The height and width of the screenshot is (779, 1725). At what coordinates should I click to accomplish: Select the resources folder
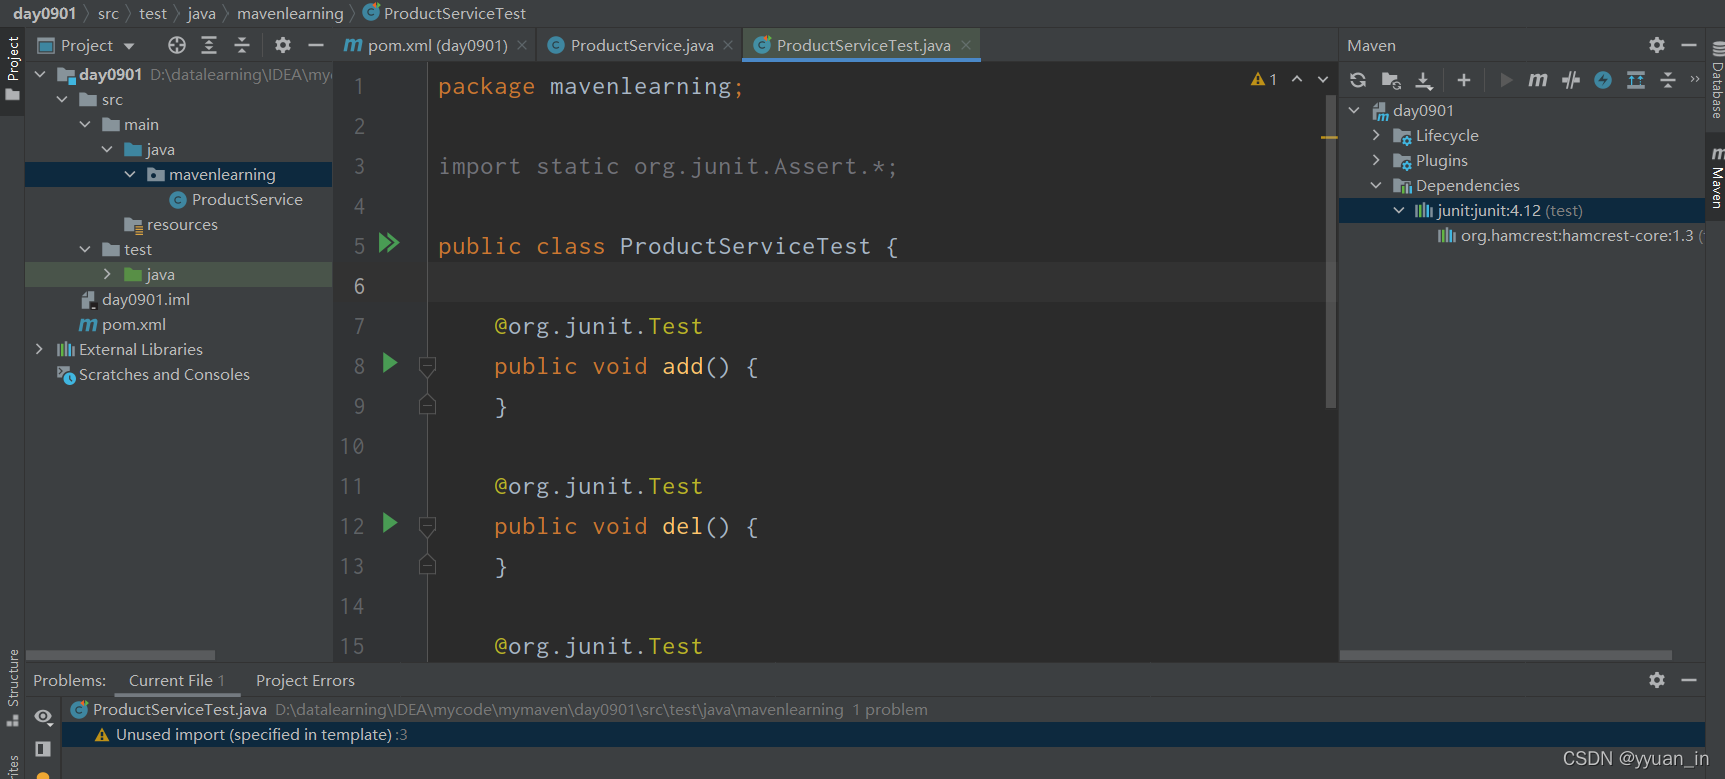(170, 224)
